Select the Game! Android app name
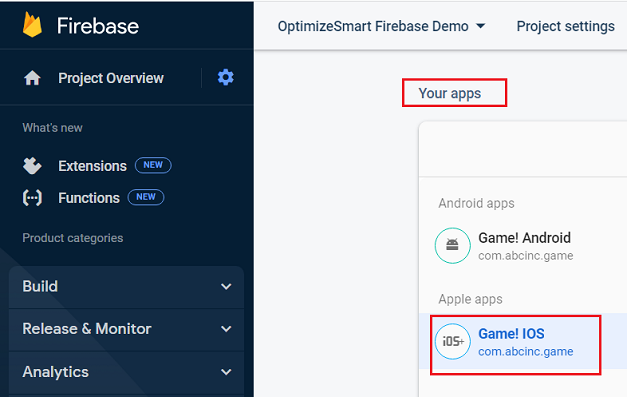Viewport: 627px width, 397px height. [524, 238]
